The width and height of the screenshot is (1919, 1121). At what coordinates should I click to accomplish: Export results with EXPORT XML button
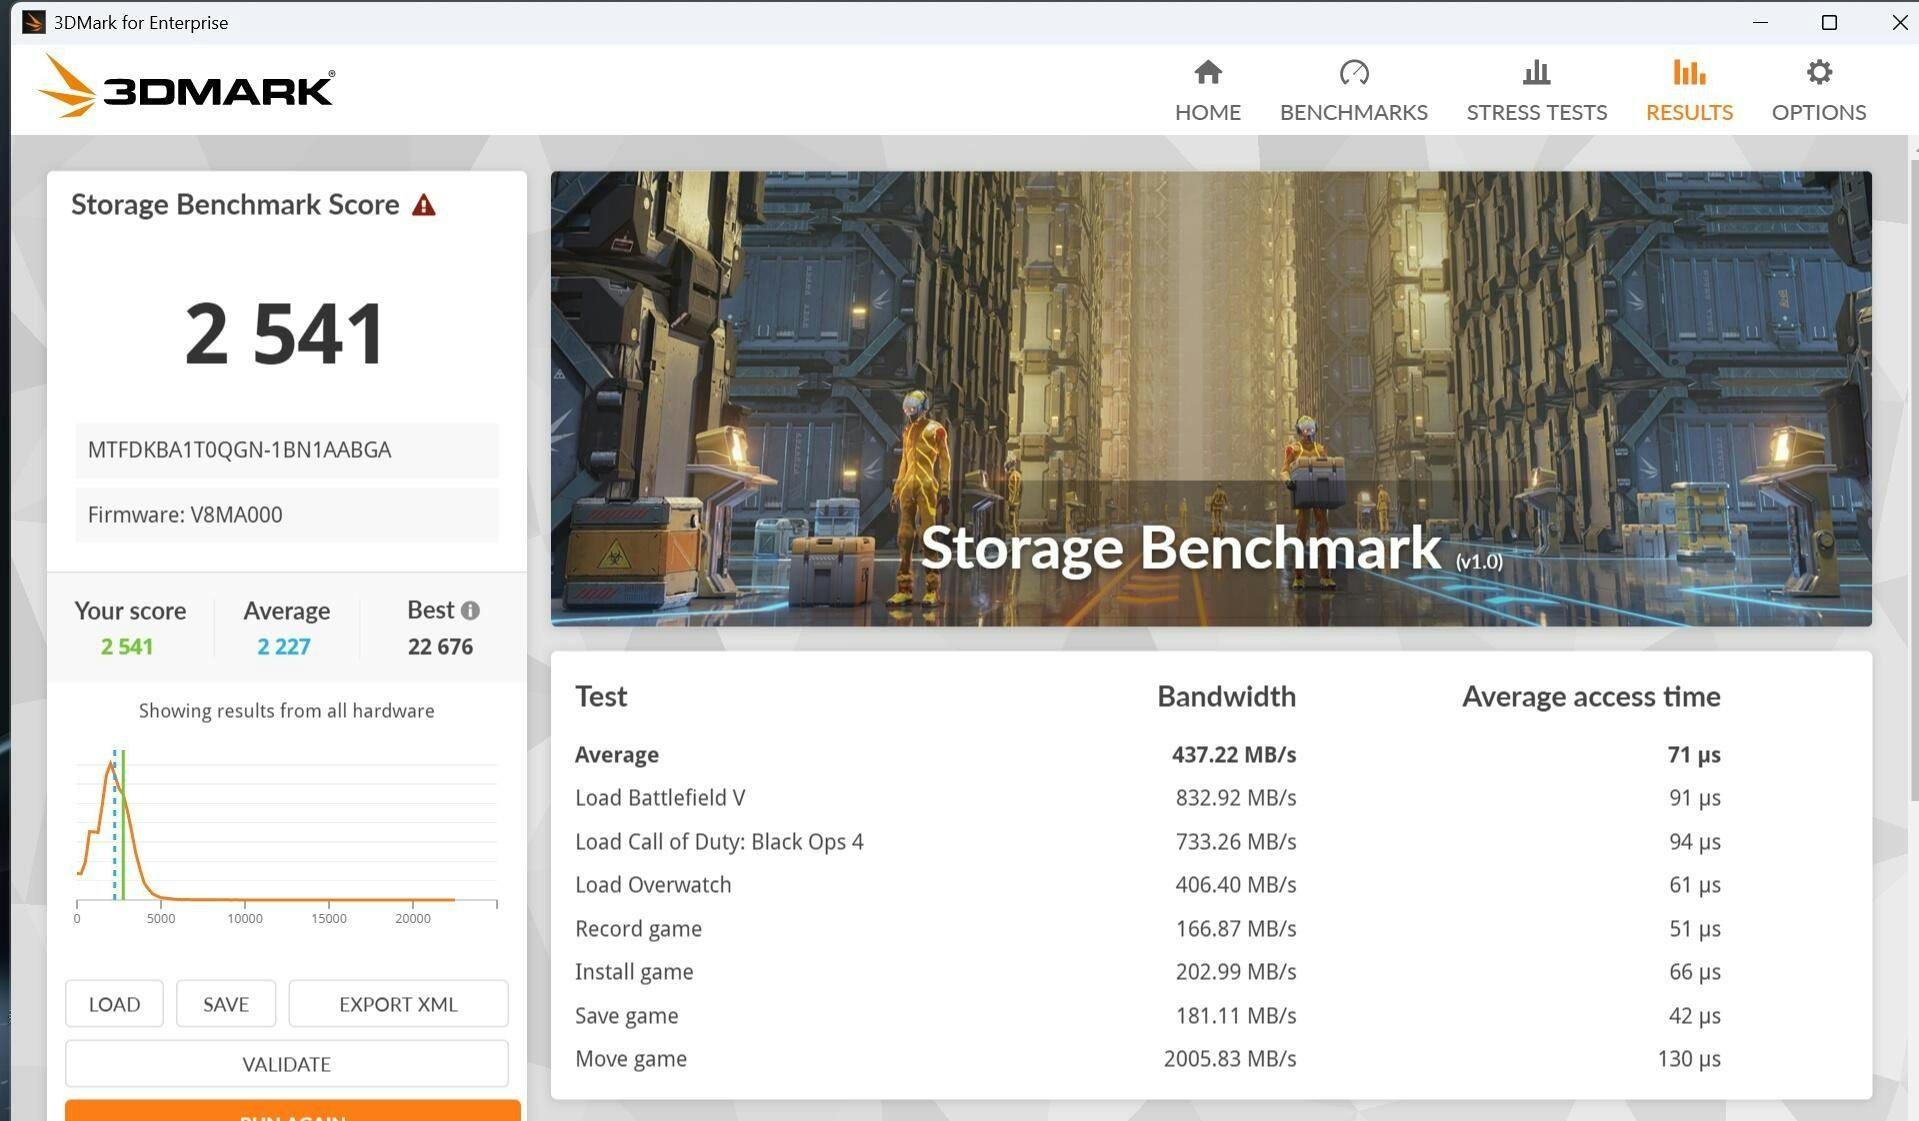click(x=398, y=1003)
